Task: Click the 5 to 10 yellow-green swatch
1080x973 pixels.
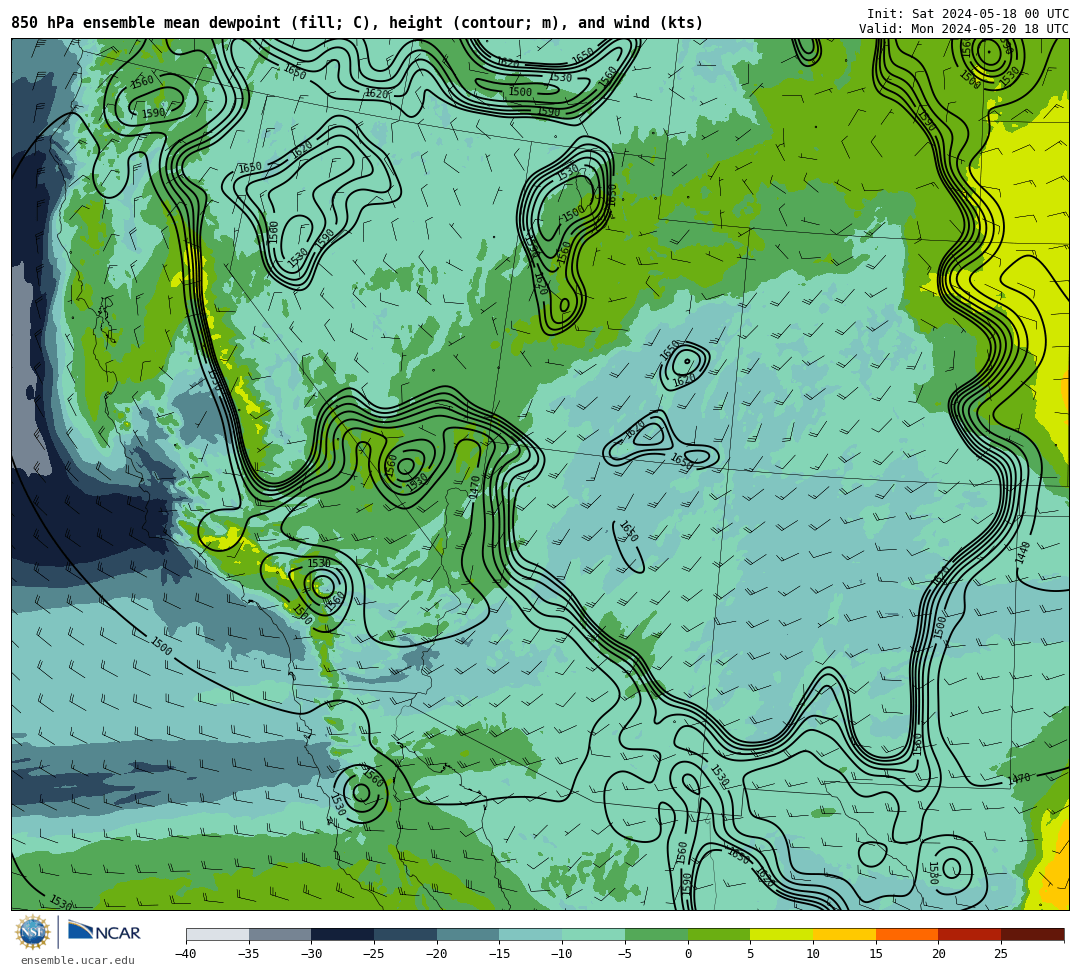Action: click(x=782, y=934)
